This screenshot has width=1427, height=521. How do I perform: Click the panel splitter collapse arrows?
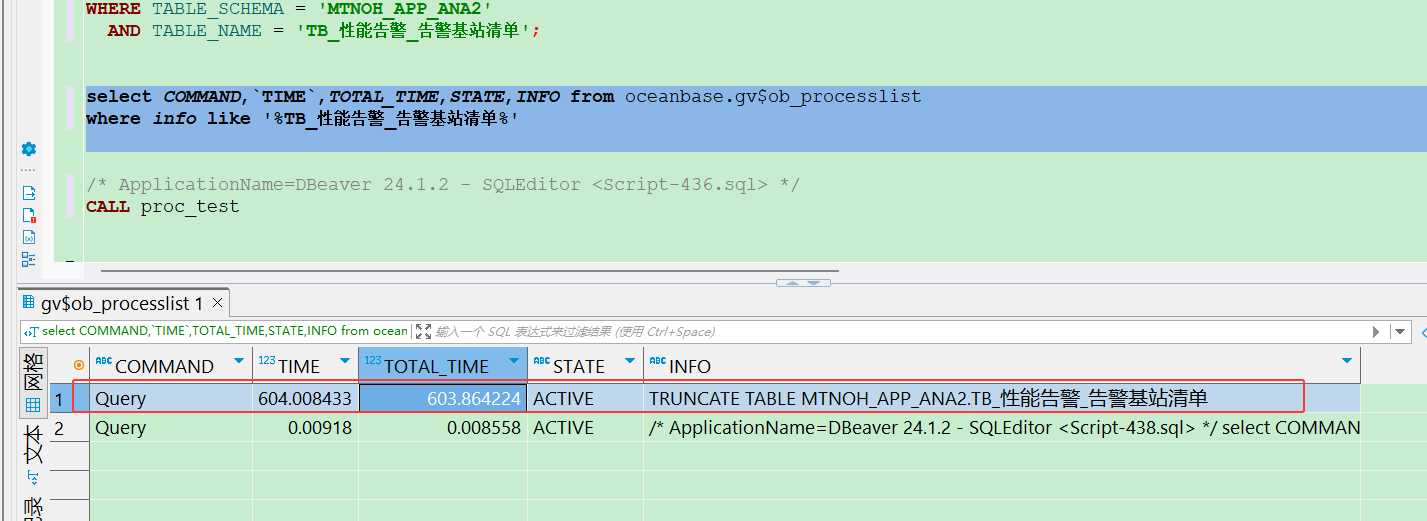[803, 283]
